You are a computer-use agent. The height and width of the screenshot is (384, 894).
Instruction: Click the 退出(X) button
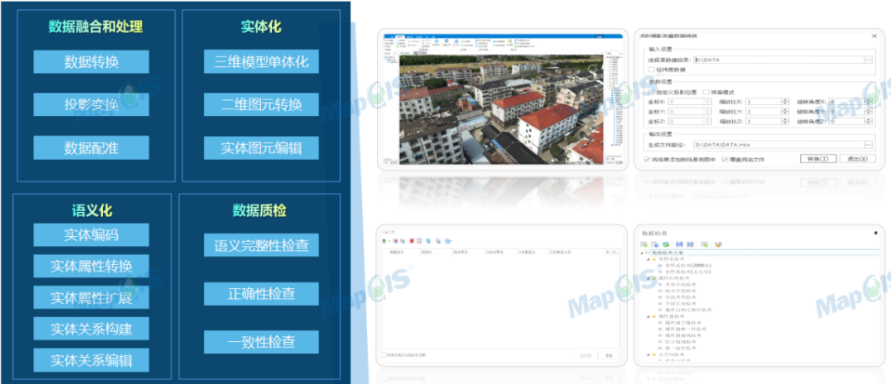pos(858,159)
